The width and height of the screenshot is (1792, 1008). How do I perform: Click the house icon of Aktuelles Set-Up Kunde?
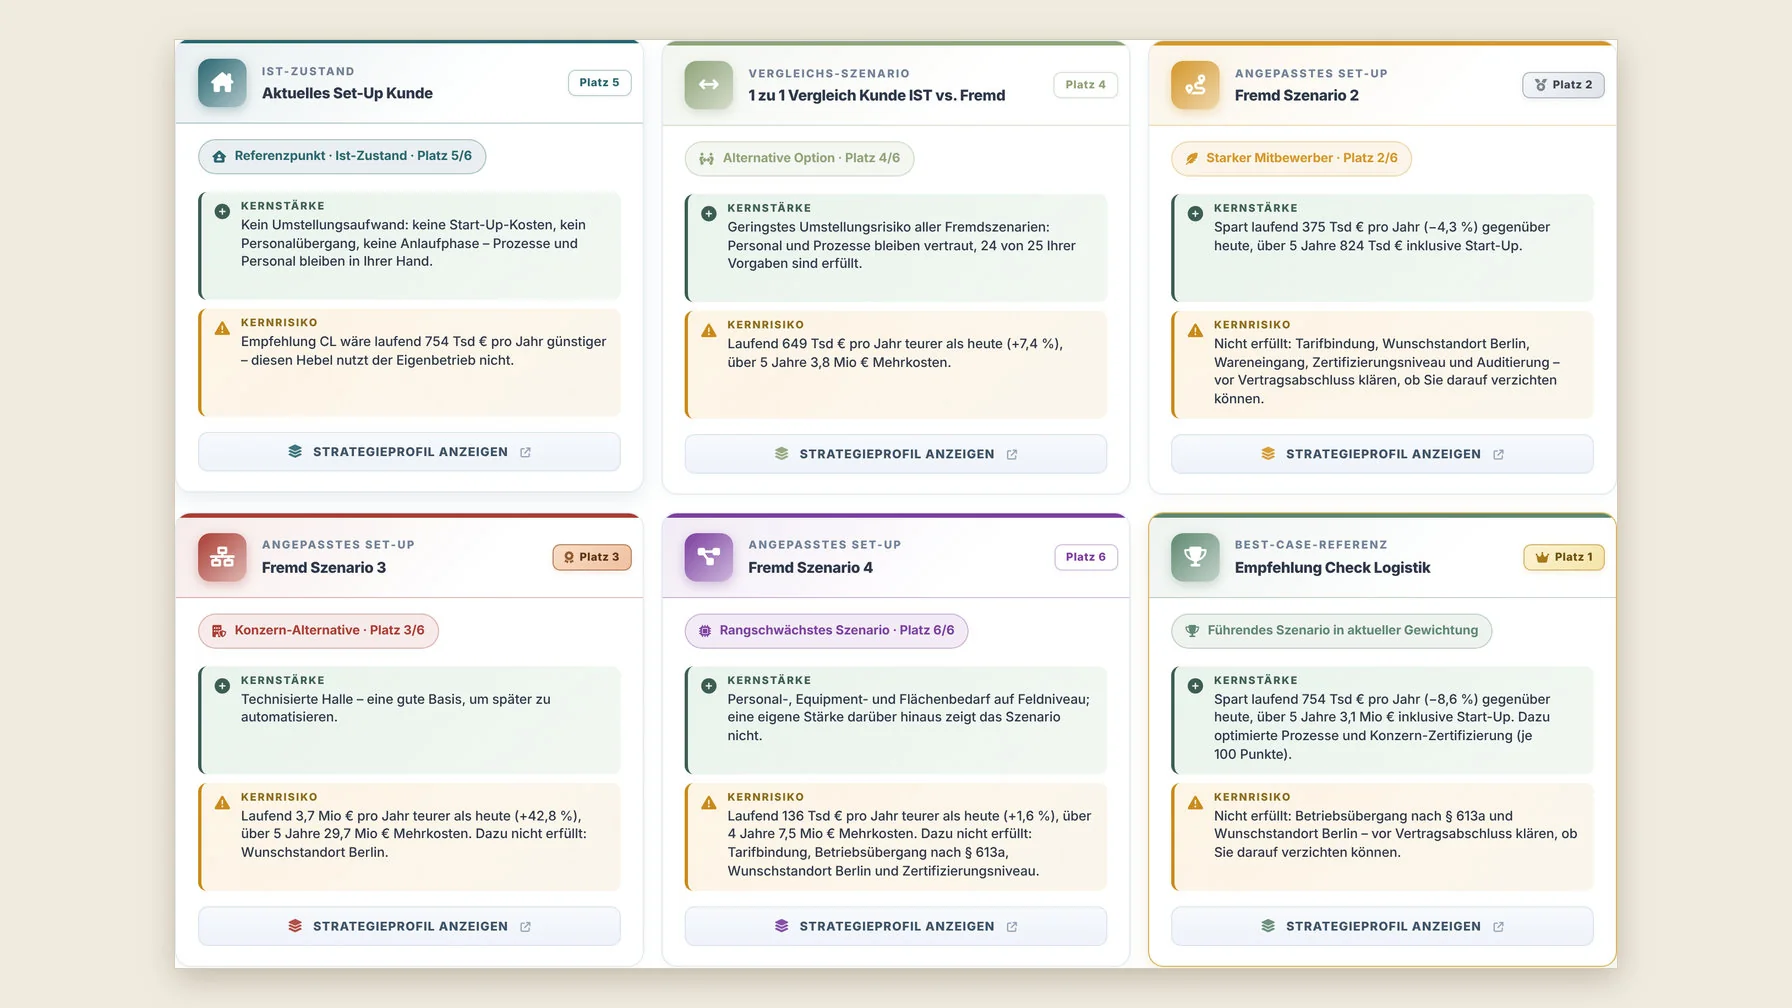222,83
